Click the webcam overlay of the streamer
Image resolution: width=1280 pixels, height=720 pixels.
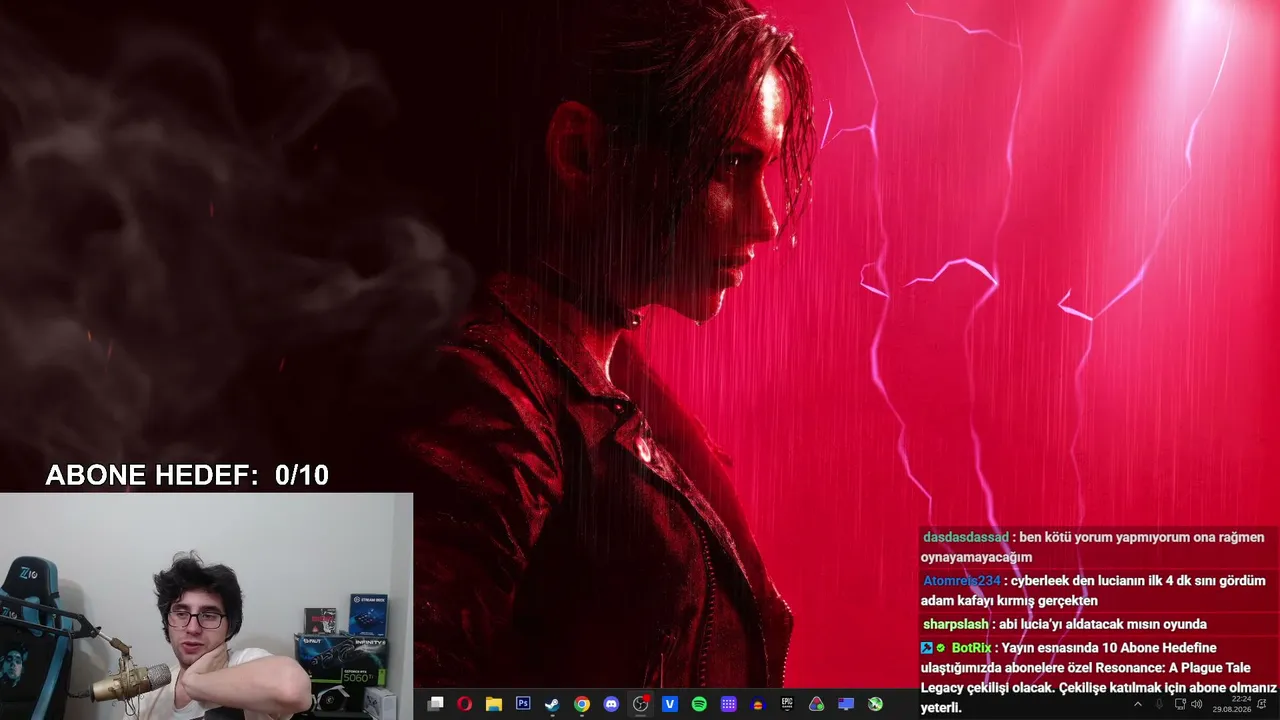click(206, 606)
